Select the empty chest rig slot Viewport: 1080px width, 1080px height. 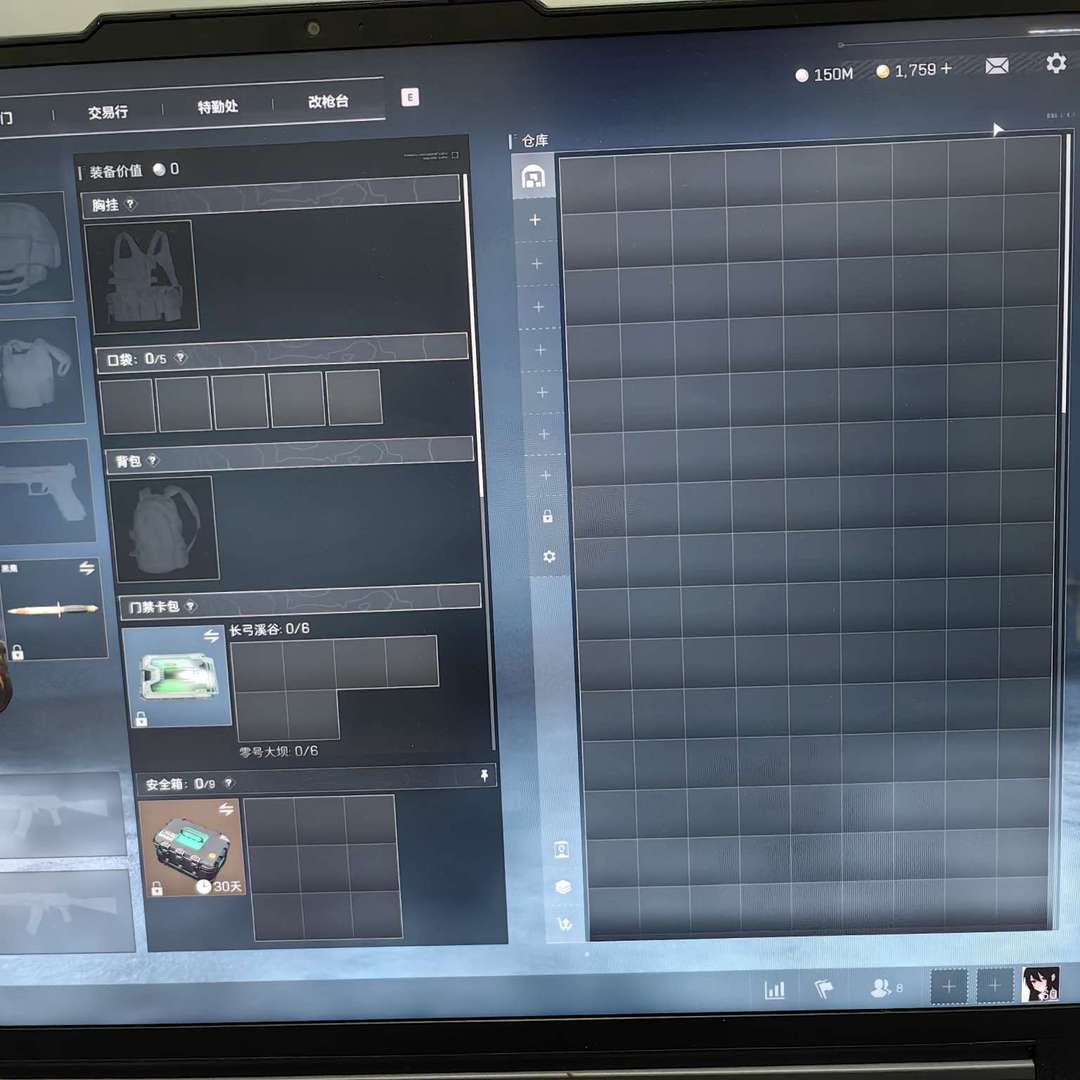tap(142, 276)
